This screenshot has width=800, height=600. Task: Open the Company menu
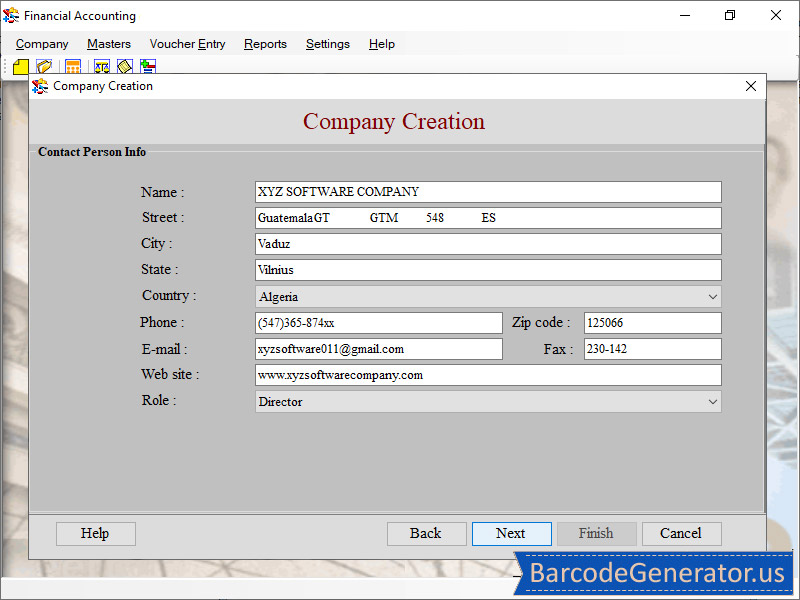[41, 44]
